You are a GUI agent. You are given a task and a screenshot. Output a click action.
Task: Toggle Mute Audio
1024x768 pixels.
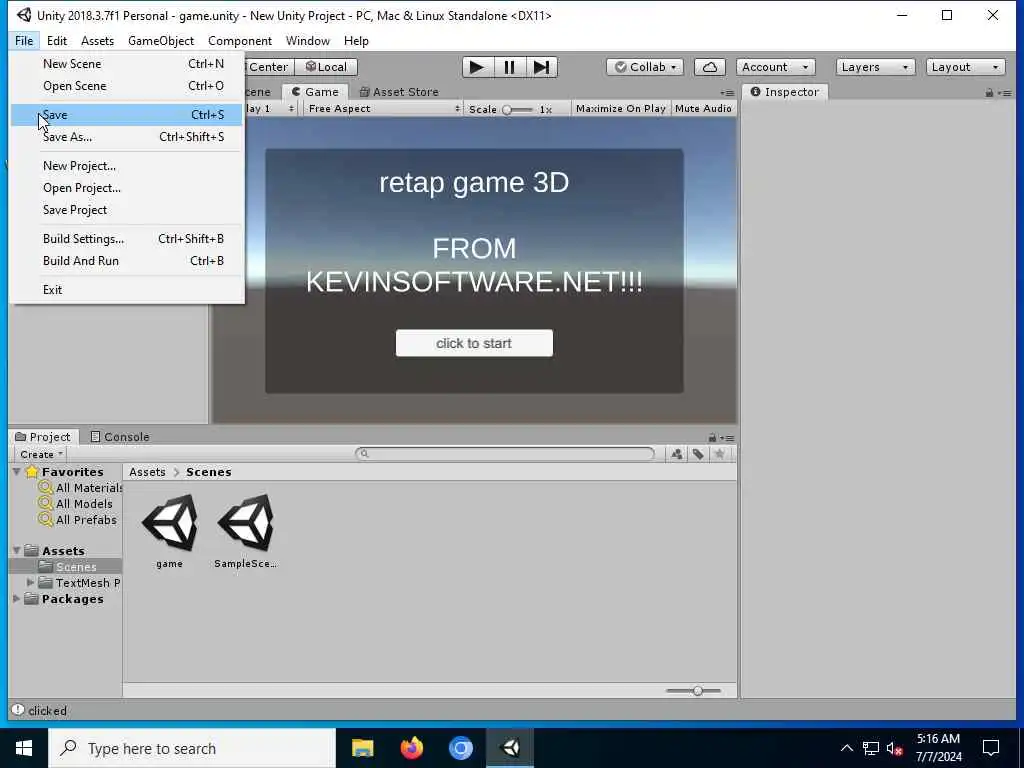pos(703,109)
